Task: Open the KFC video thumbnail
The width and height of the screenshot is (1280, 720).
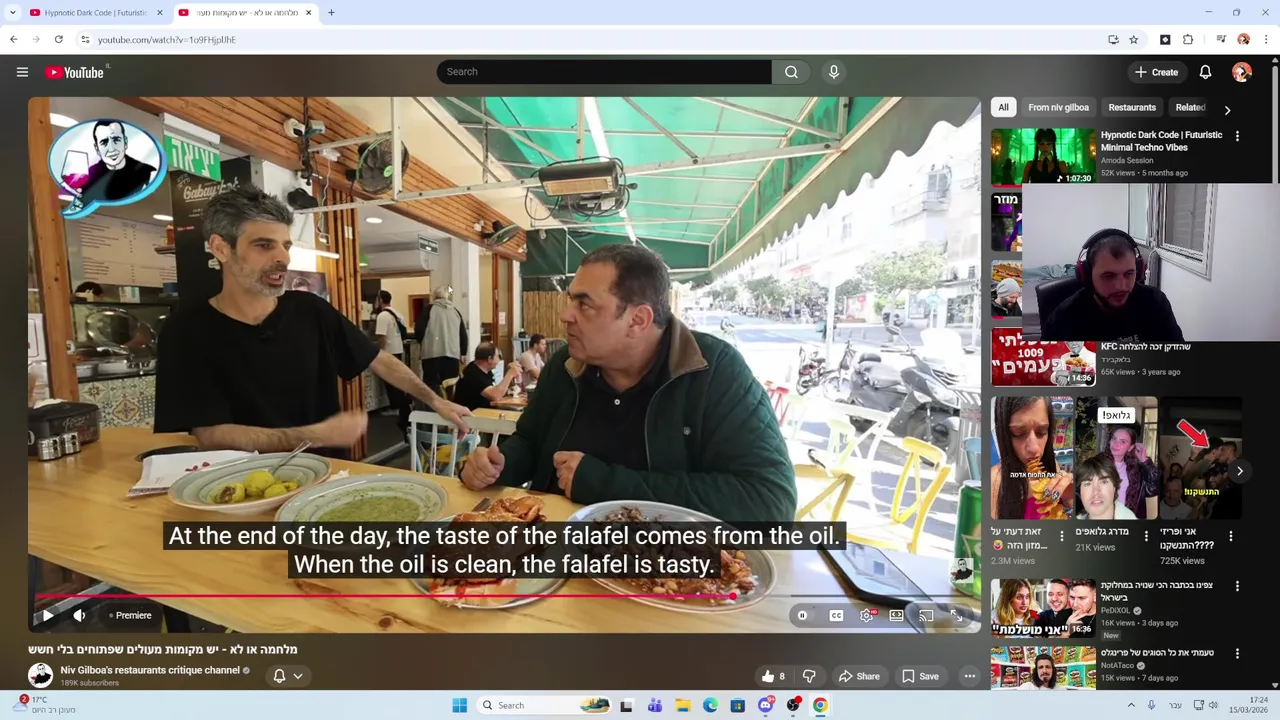Action: (1043, 357)
